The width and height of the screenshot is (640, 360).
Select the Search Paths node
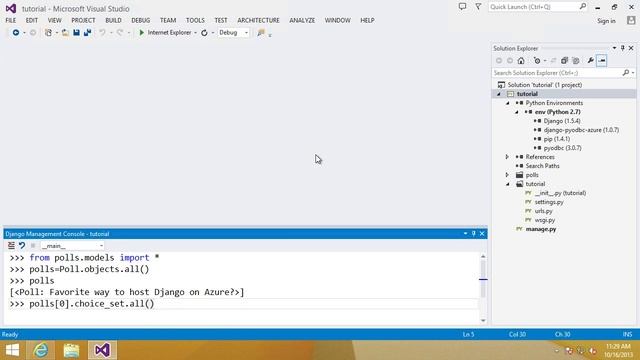click(x=542, y=166)
